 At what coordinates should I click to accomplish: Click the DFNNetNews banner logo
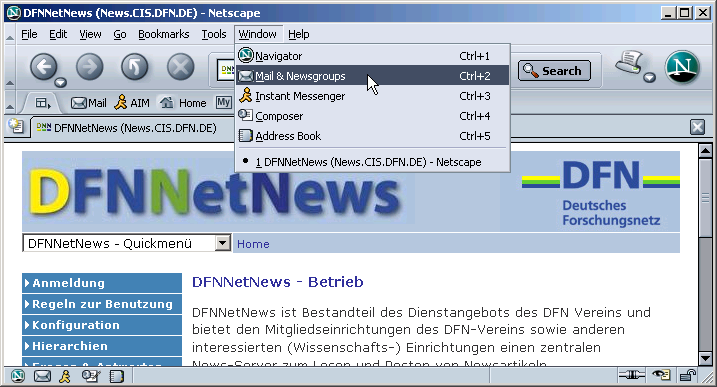(215, 192)
